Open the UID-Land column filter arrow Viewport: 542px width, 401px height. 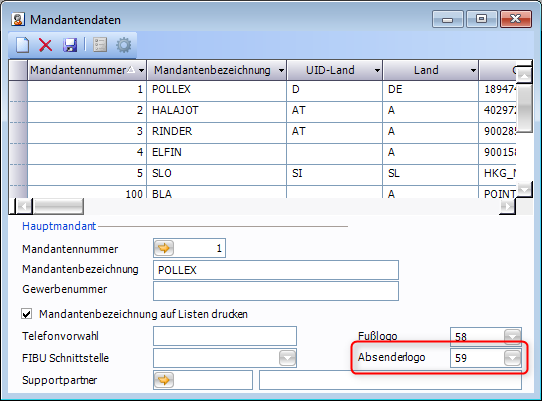click(x=377, y=71)
